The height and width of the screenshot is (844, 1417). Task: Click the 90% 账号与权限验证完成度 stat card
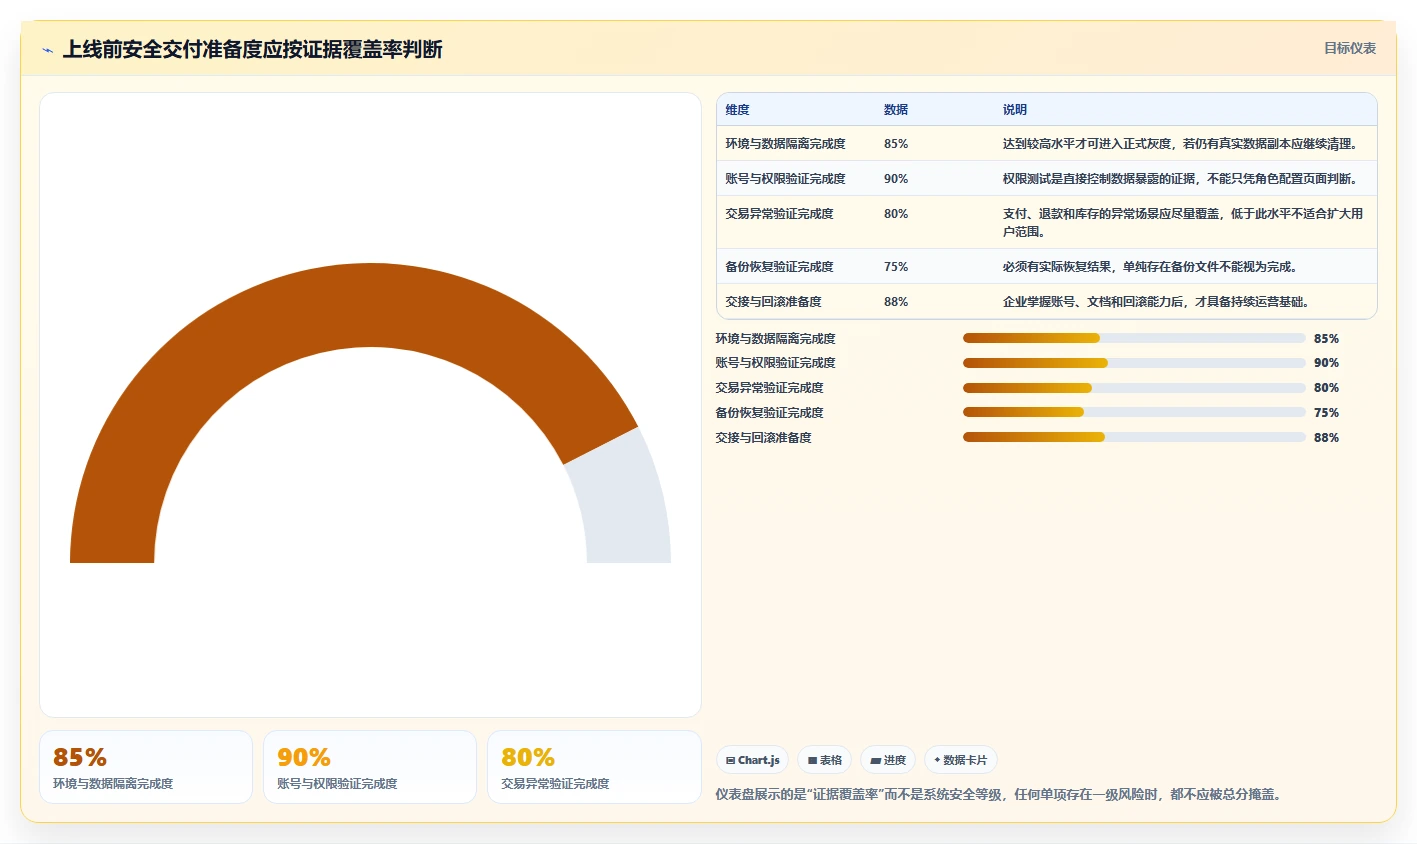[x=370, y=767]
